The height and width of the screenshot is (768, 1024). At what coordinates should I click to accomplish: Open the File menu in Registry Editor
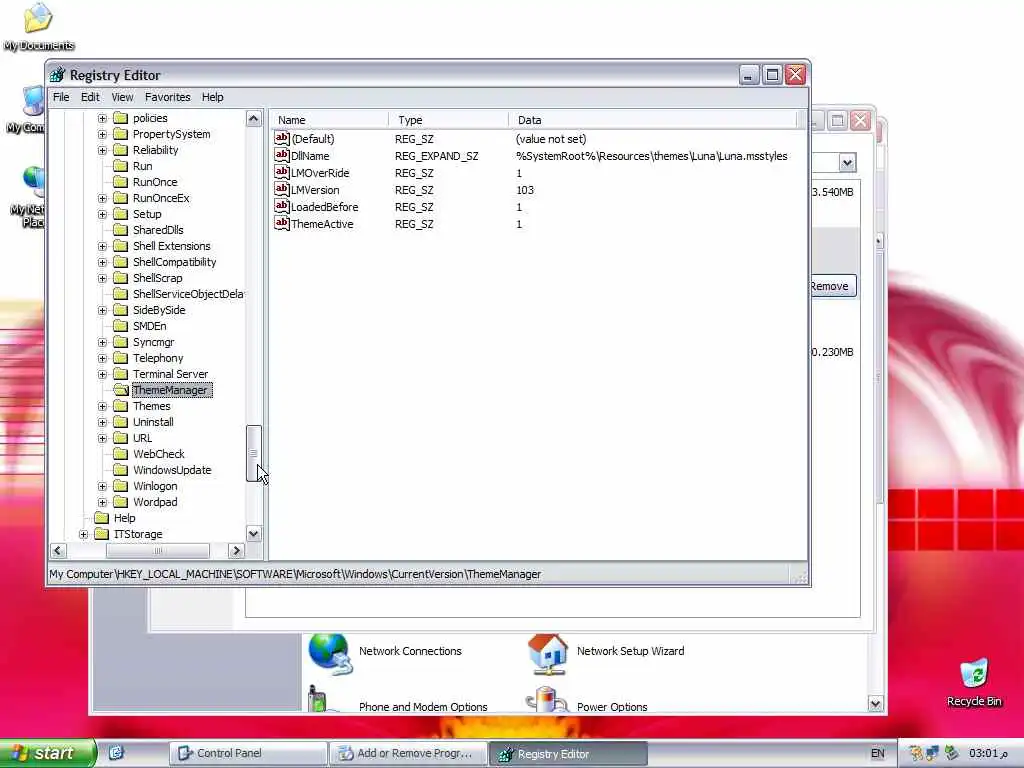61,97
